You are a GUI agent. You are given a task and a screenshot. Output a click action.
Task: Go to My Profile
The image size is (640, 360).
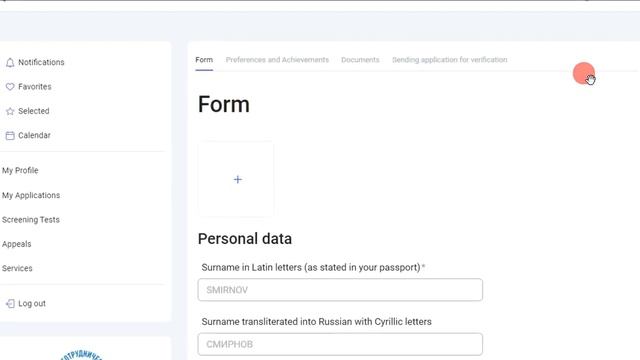point(20,171)
